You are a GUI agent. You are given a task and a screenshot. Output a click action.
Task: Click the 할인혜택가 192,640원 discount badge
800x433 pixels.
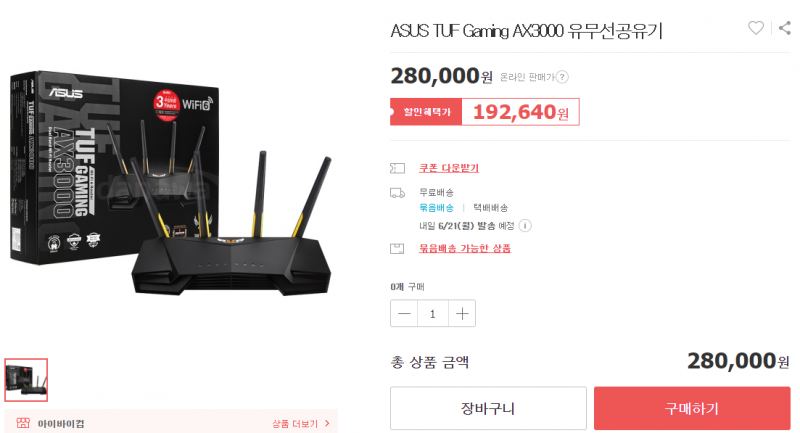click(485, 112)
